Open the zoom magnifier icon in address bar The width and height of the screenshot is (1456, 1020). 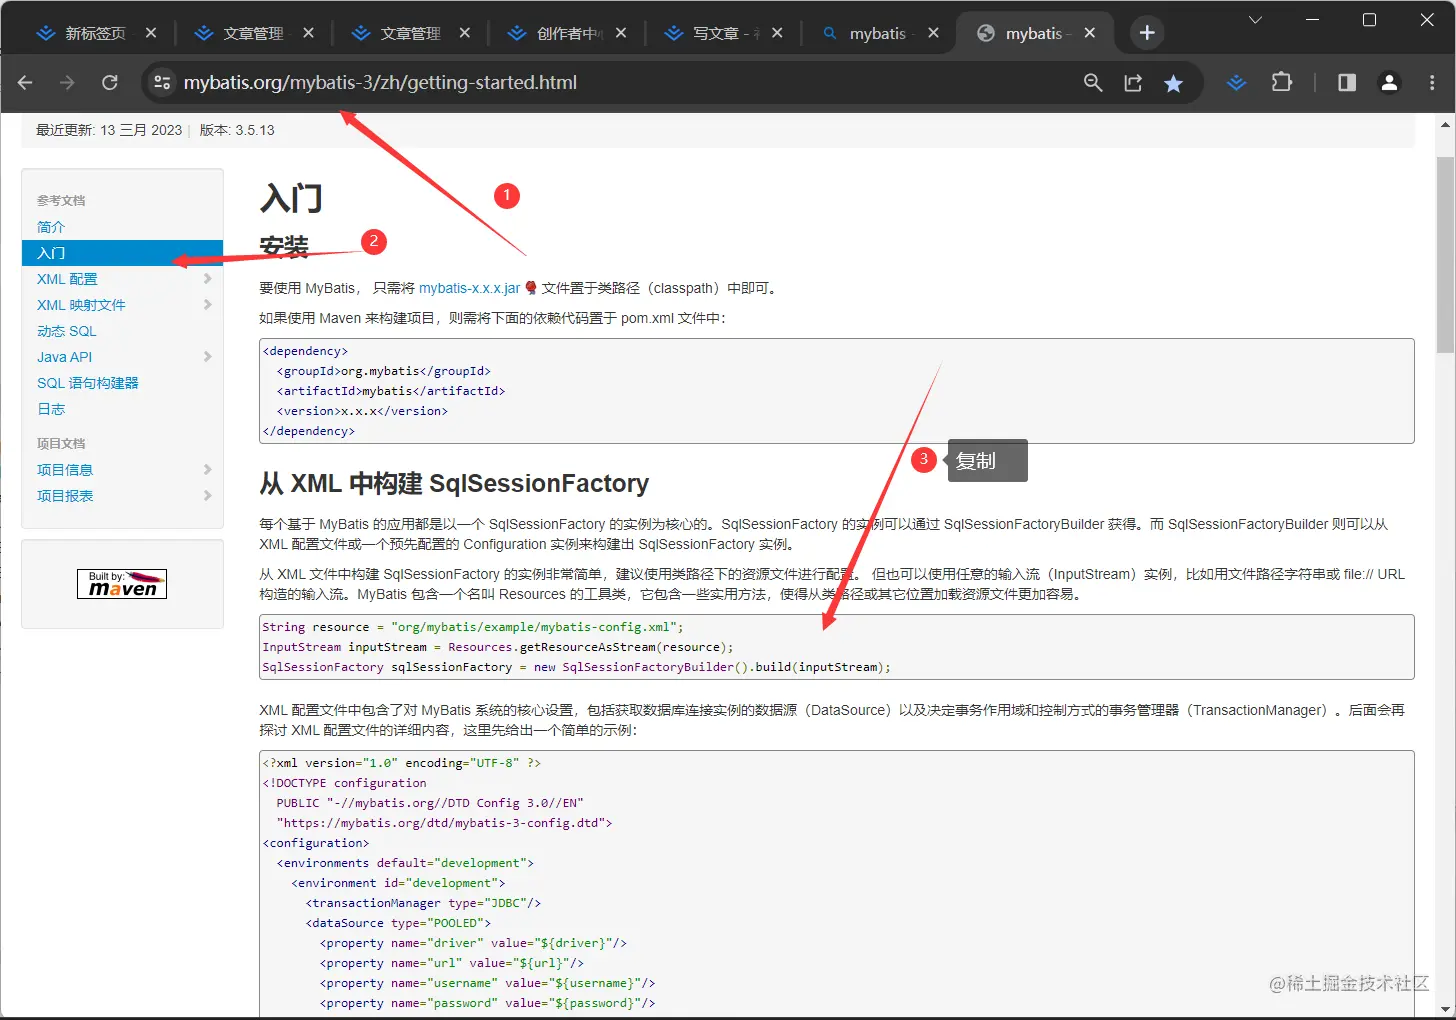tap(1093, 83)
